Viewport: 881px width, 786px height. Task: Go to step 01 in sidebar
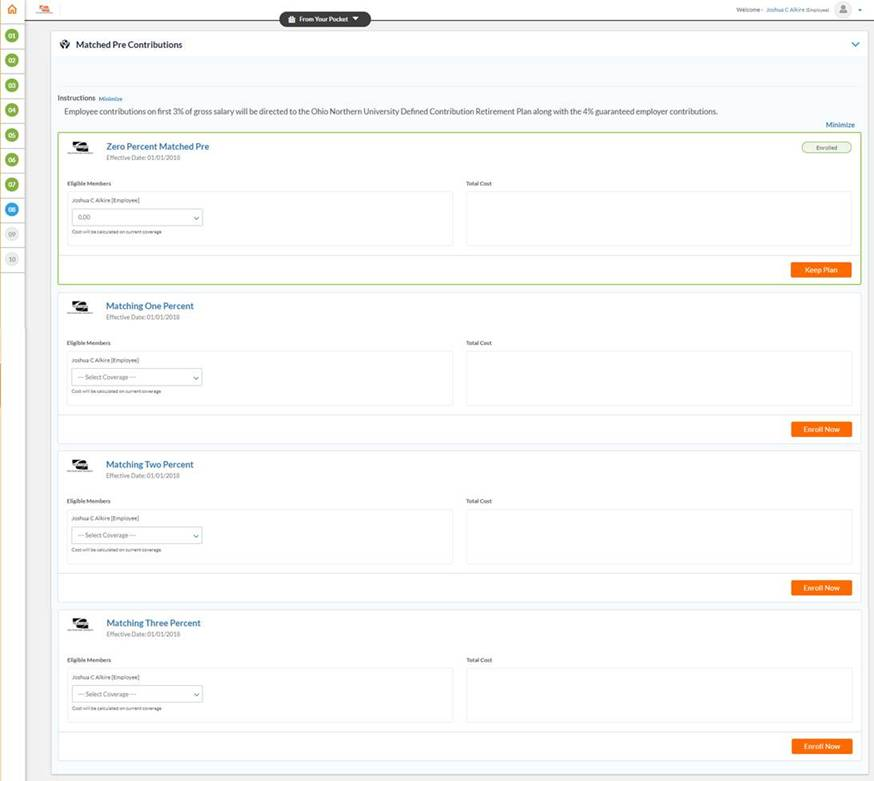12,36
